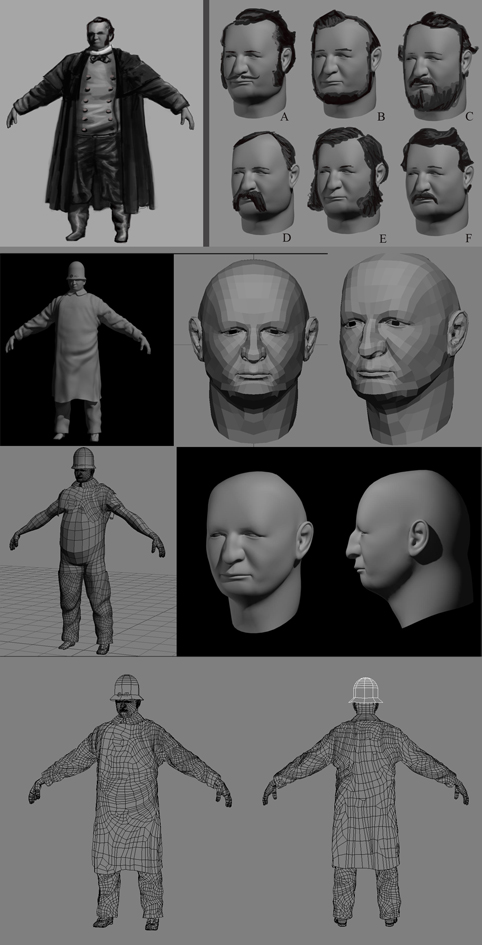The height and width of the screenshot is (945, 482).
Task: Select head variation labeled F
Action: pyautogui.click(x=438, y=181)
